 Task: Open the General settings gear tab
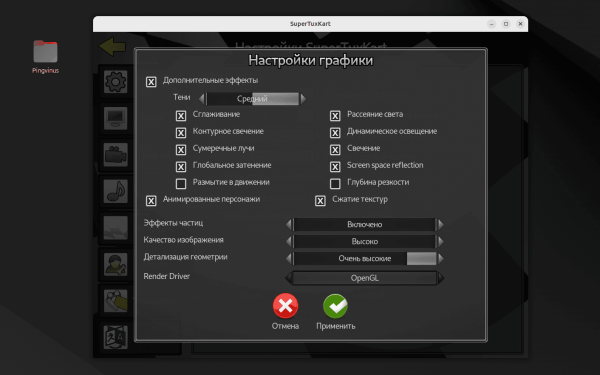click(x=115, y=82)
